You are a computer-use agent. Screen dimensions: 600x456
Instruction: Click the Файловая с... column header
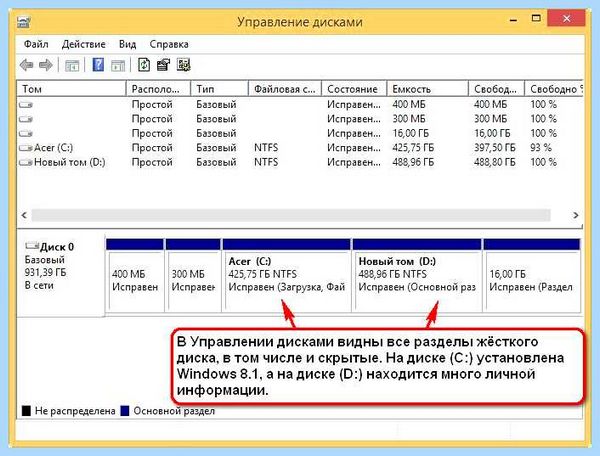[x=285, y=89]
